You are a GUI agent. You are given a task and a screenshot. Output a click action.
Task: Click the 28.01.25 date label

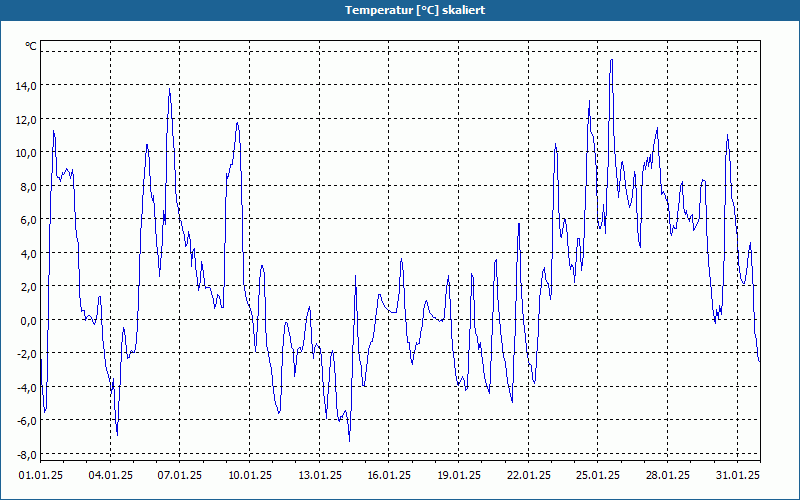tap(668, 475)
